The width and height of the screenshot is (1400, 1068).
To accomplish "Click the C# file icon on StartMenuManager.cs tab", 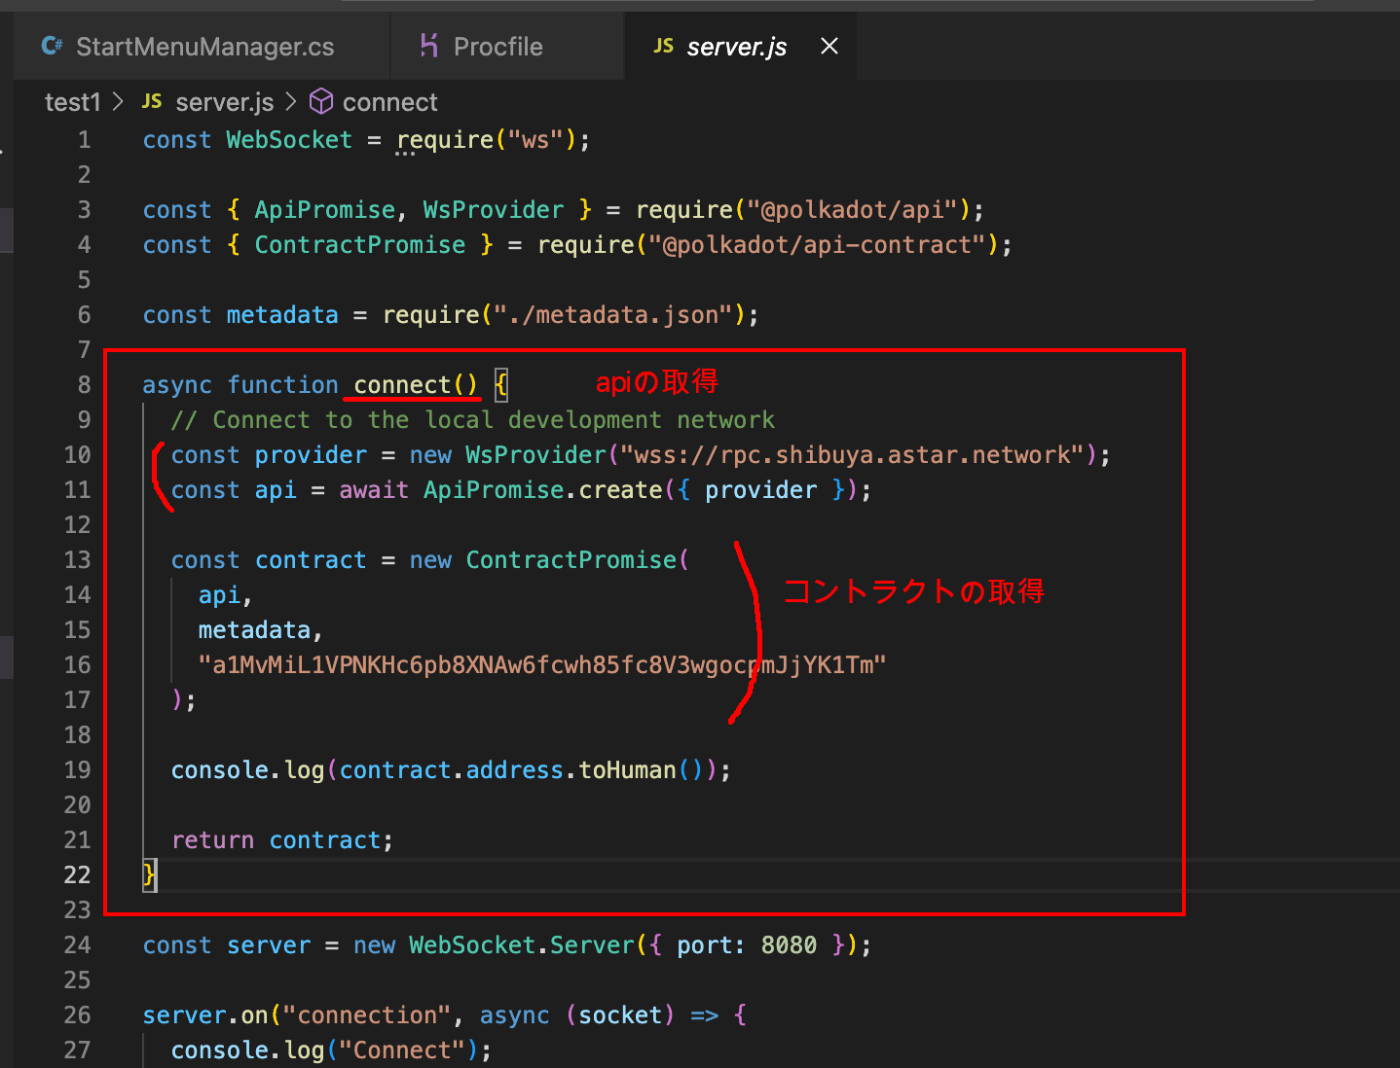I will (x=52, y=46).
